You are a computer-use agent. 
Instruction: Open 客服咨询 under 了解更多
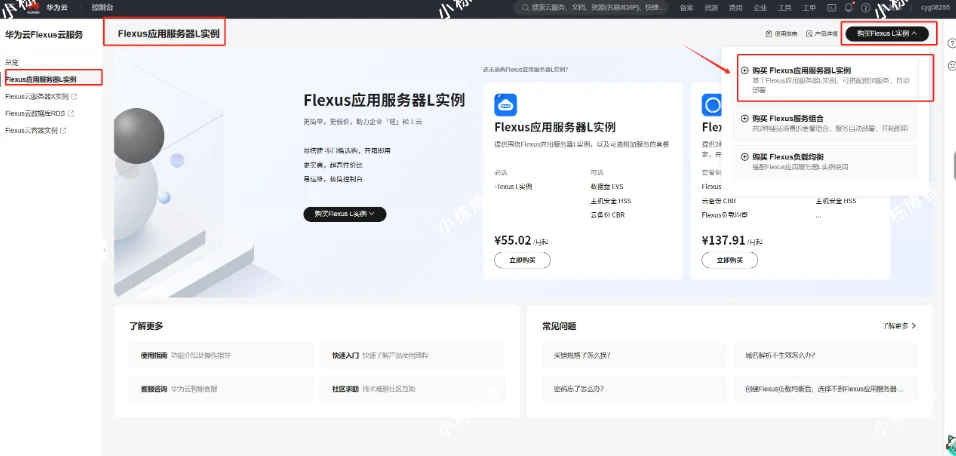coord(221,389)
